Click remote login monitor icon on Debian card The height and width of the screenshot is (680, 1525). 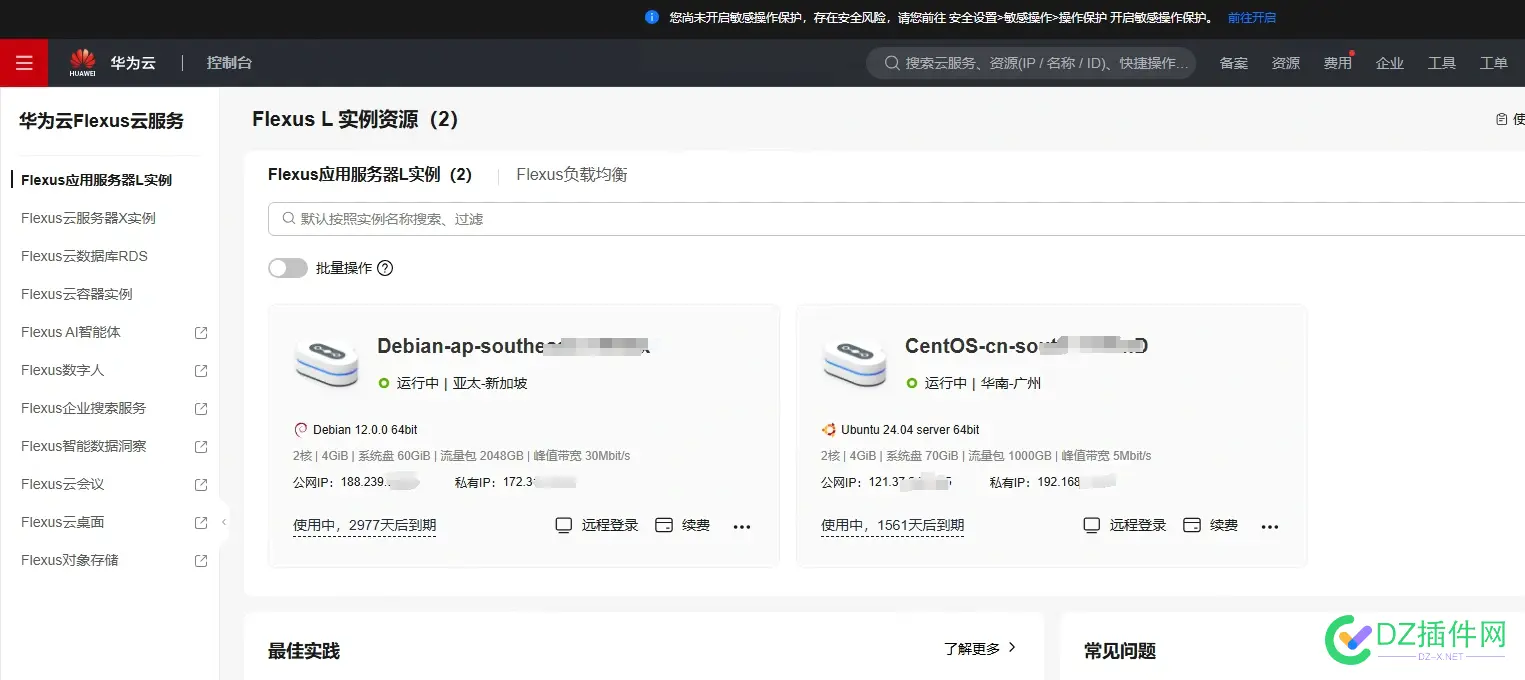coord(564,525)
